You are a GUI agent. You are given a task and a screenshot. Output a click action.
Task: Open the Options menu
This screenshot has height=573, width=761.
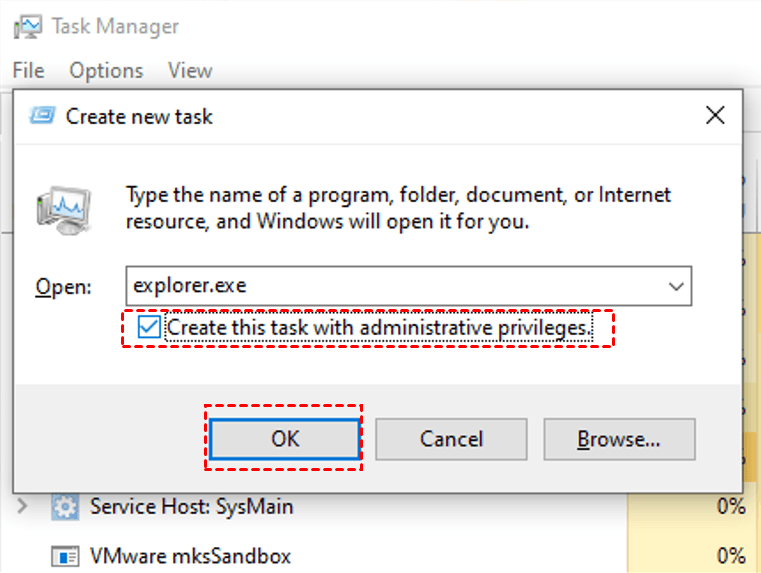pos(106,71)
